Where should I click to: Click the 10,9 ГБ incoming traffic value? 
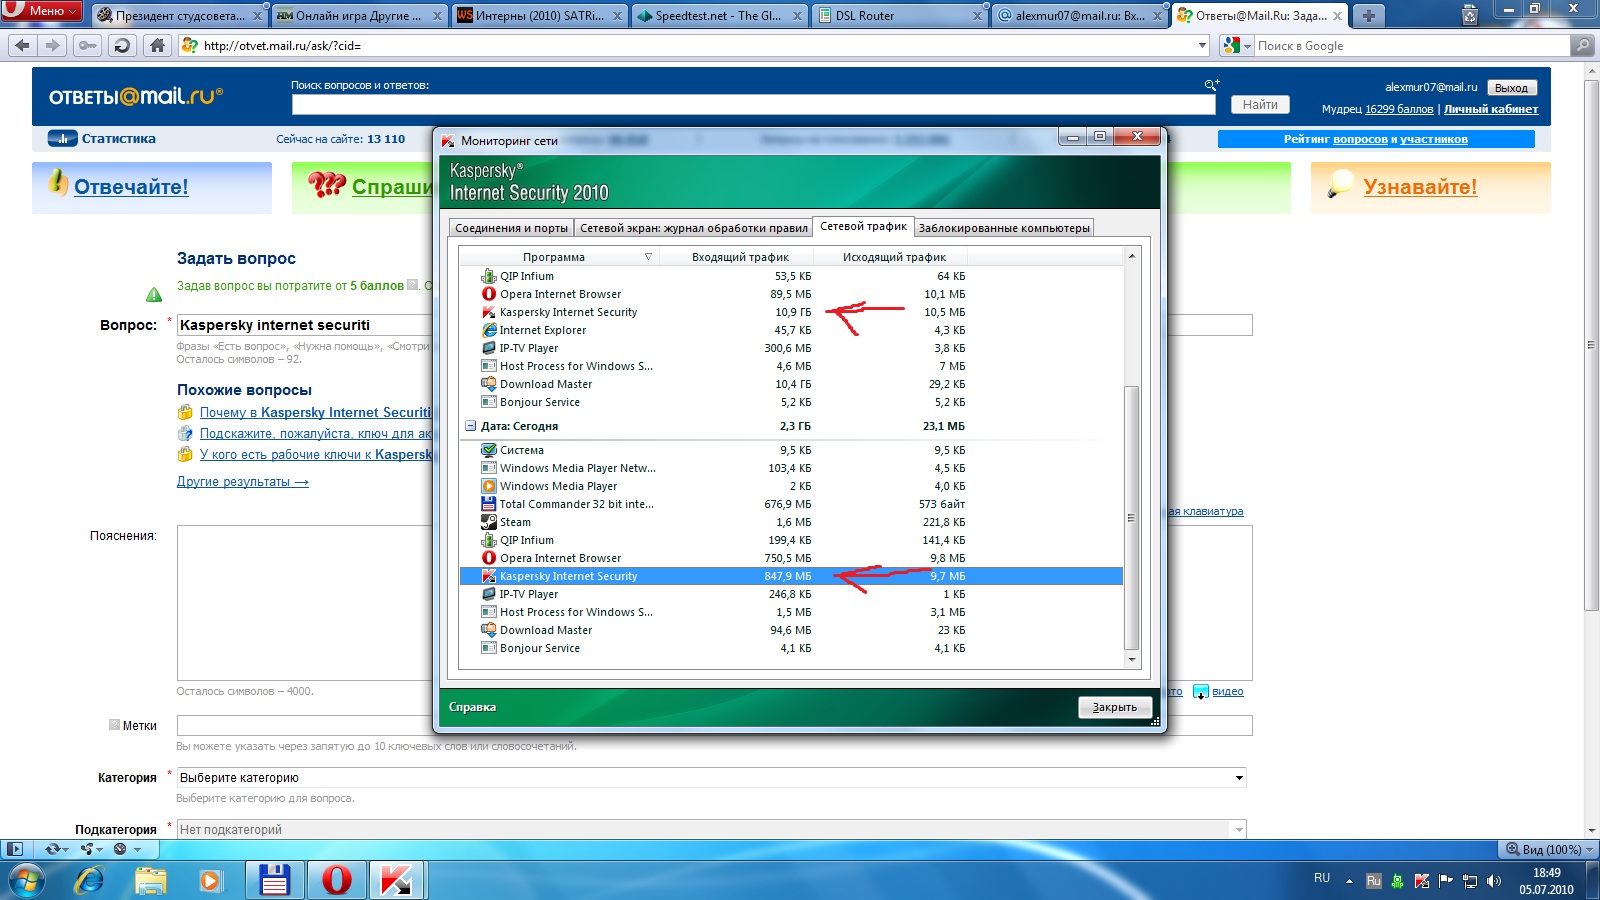(x=793, y=312)
